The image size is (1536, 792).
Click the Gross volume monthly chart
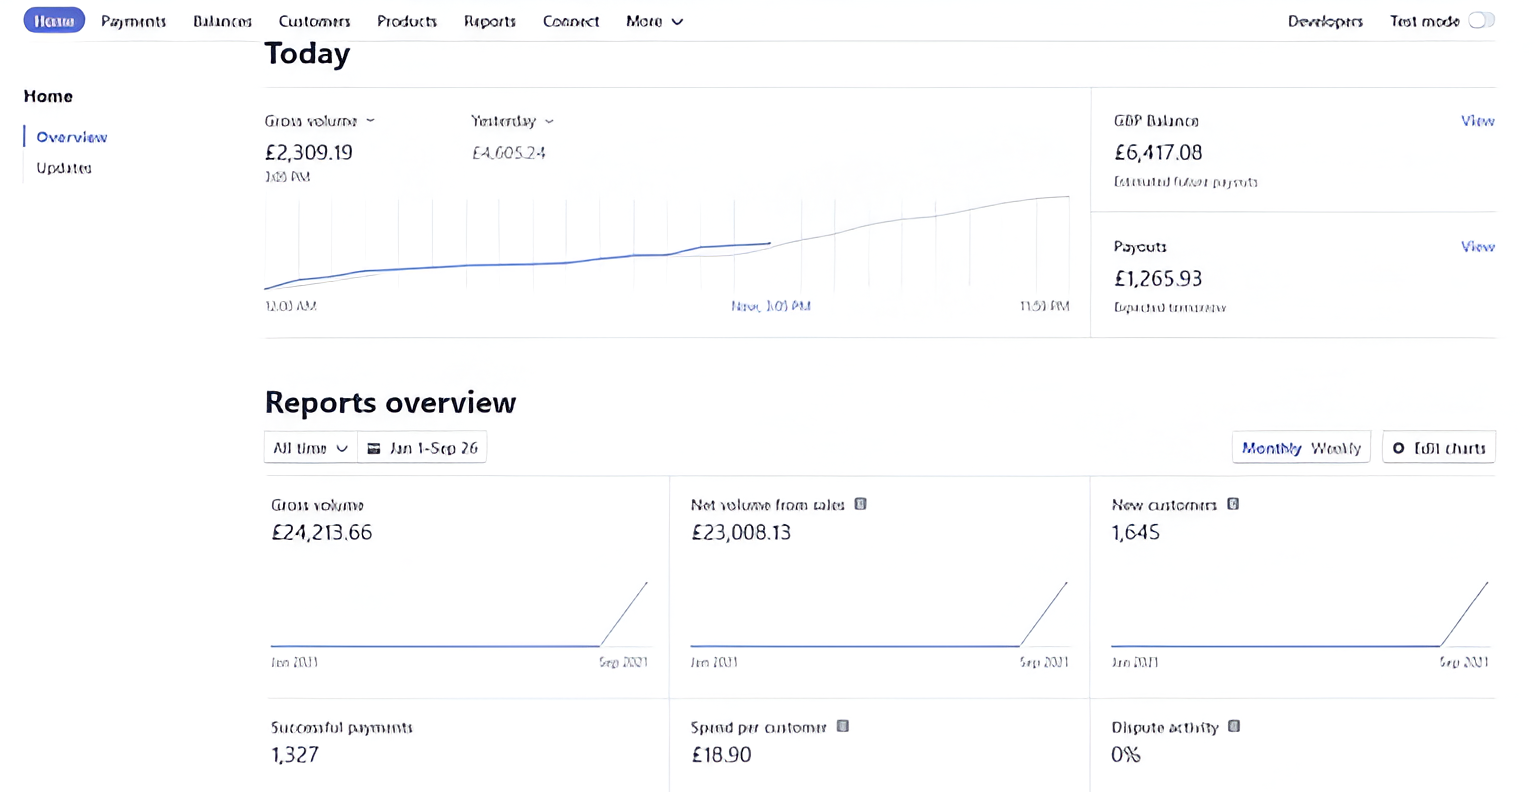coord(460,612)
